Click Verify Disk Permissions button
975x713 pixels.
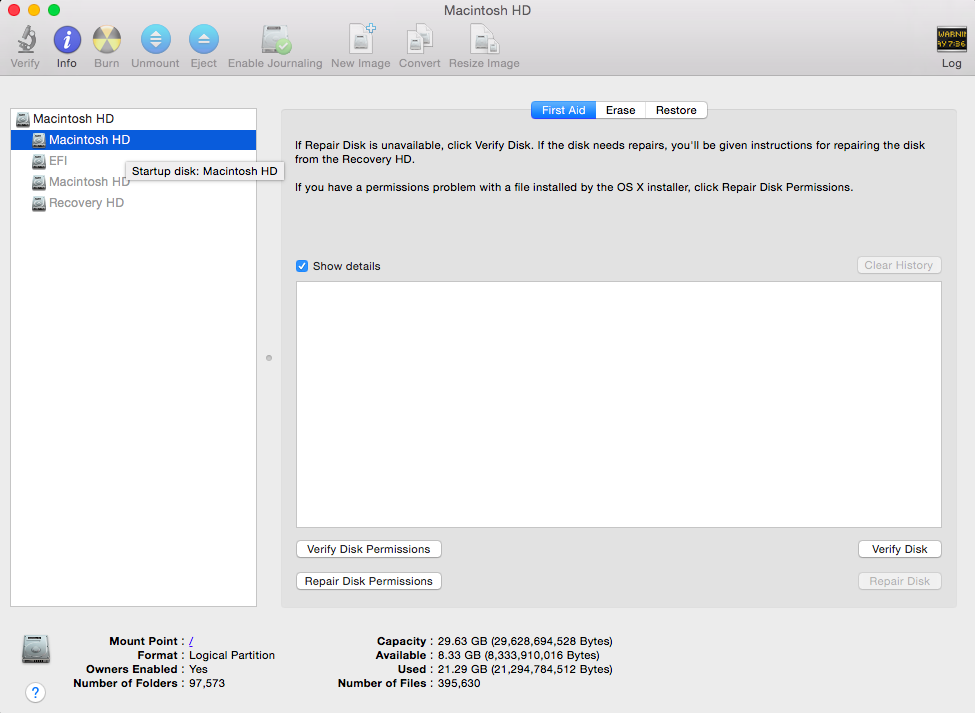pos(369,550)
